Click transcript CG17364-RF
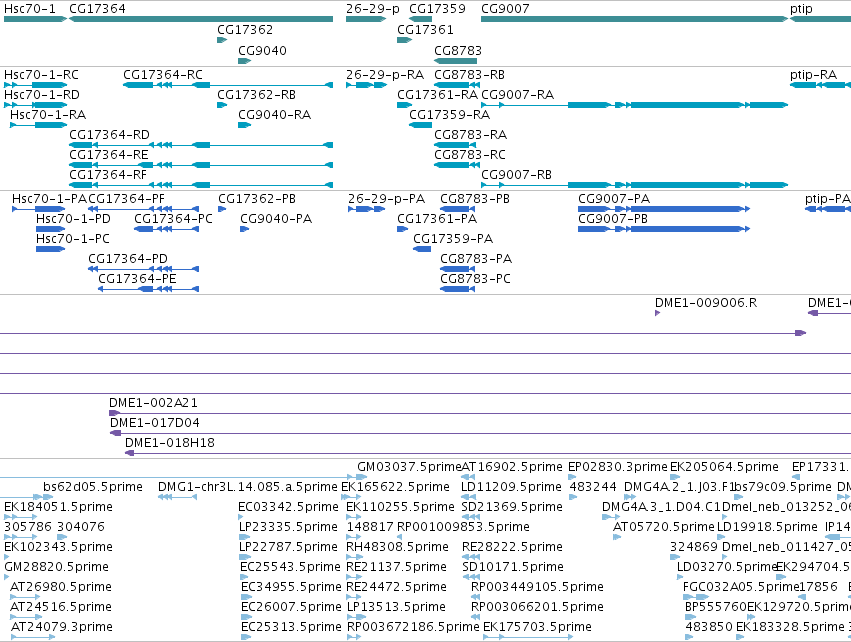851x642 pixels. (201, 185)
